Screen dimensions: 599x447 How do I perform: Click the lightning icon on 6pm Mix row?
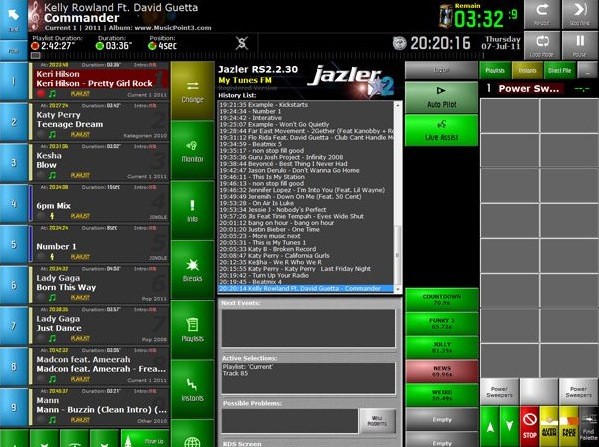[x=52, y=216]
